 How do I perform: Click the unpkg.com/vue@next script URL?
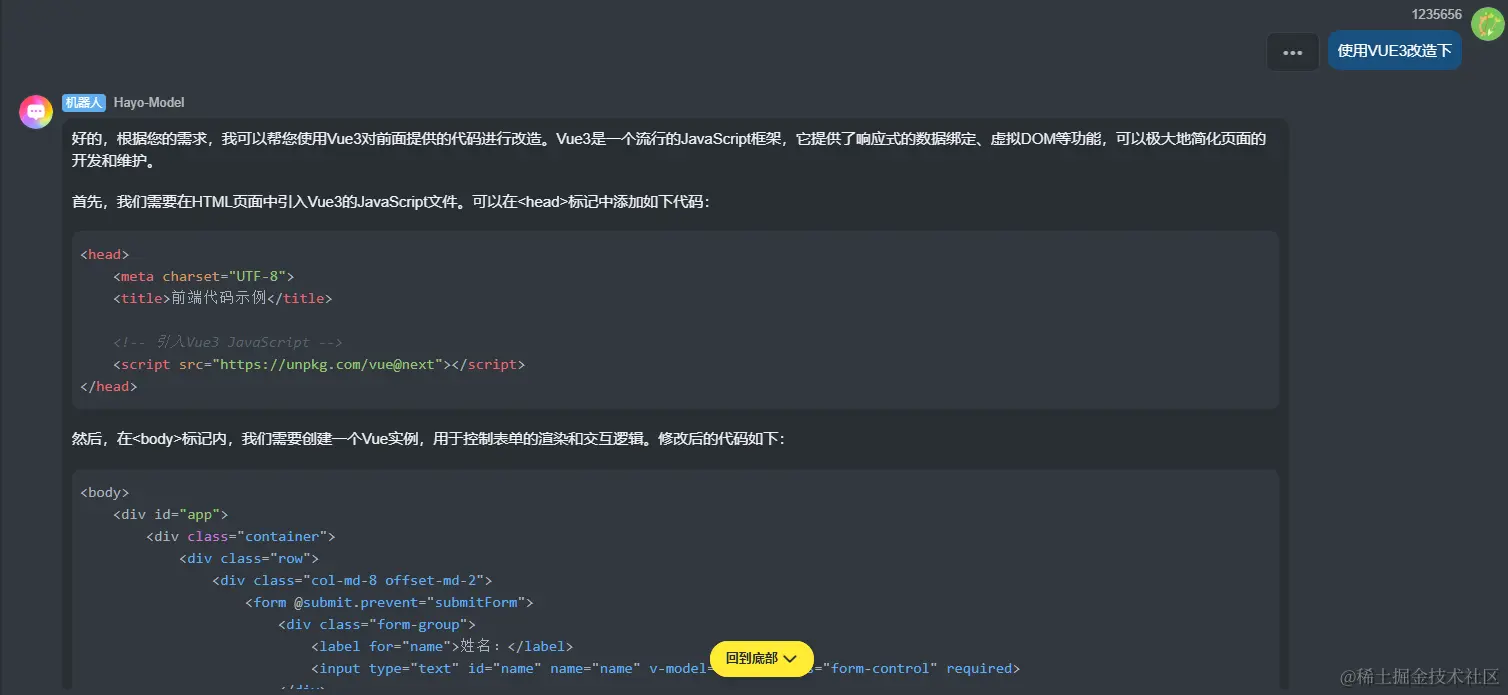click(329, 364)
